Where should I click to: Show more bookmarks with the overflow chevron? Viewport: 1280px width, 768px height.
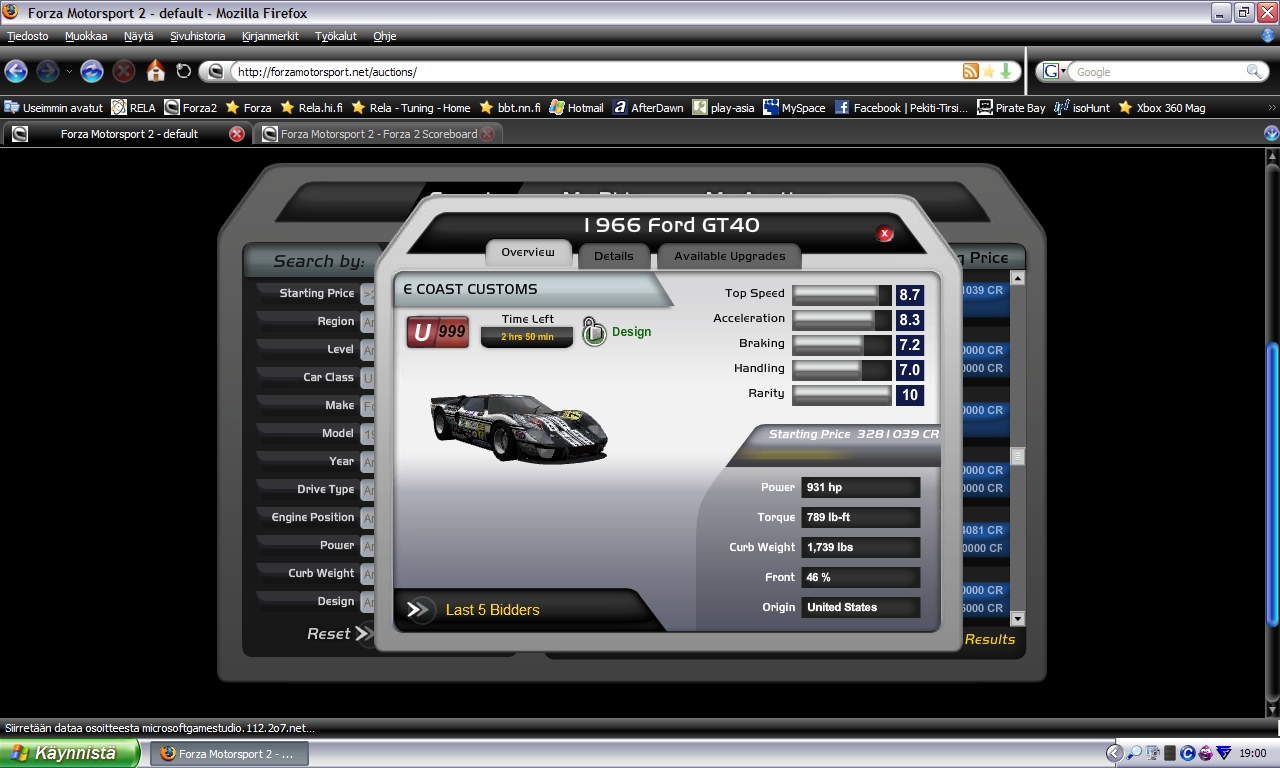pos(1271,107)
